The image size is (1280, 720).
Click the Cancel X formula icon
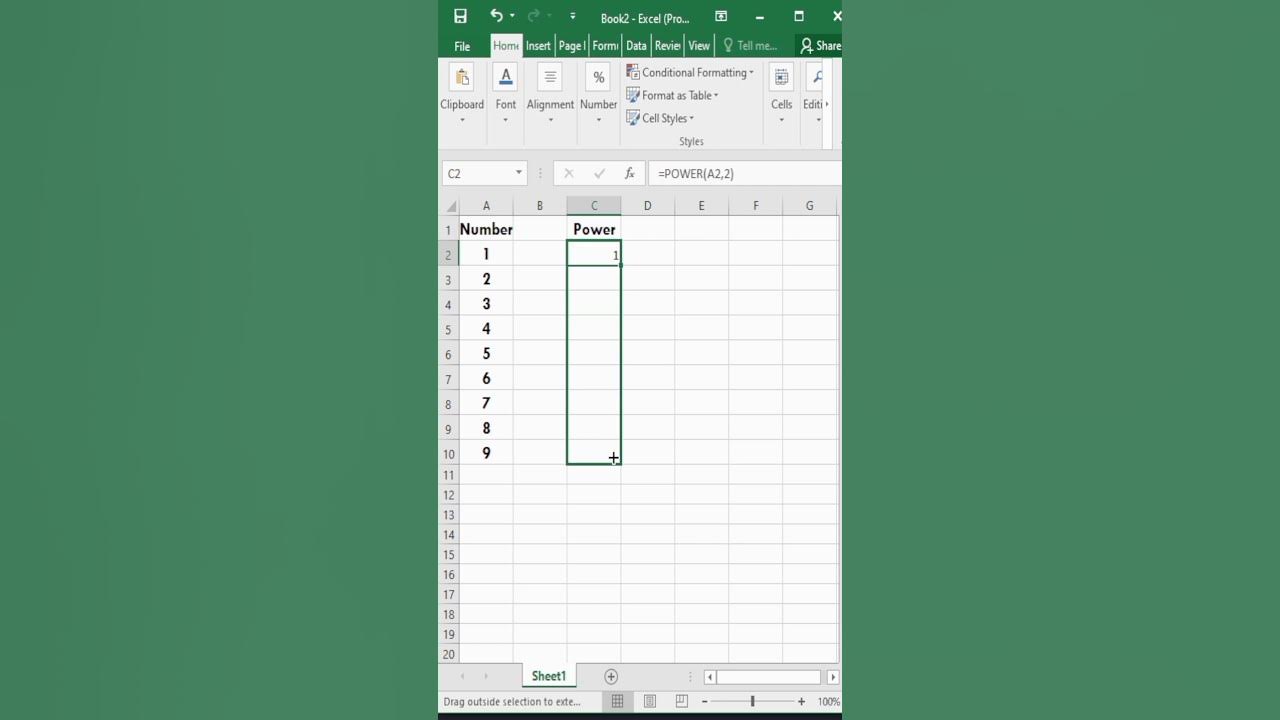click(x=569, y=173)
